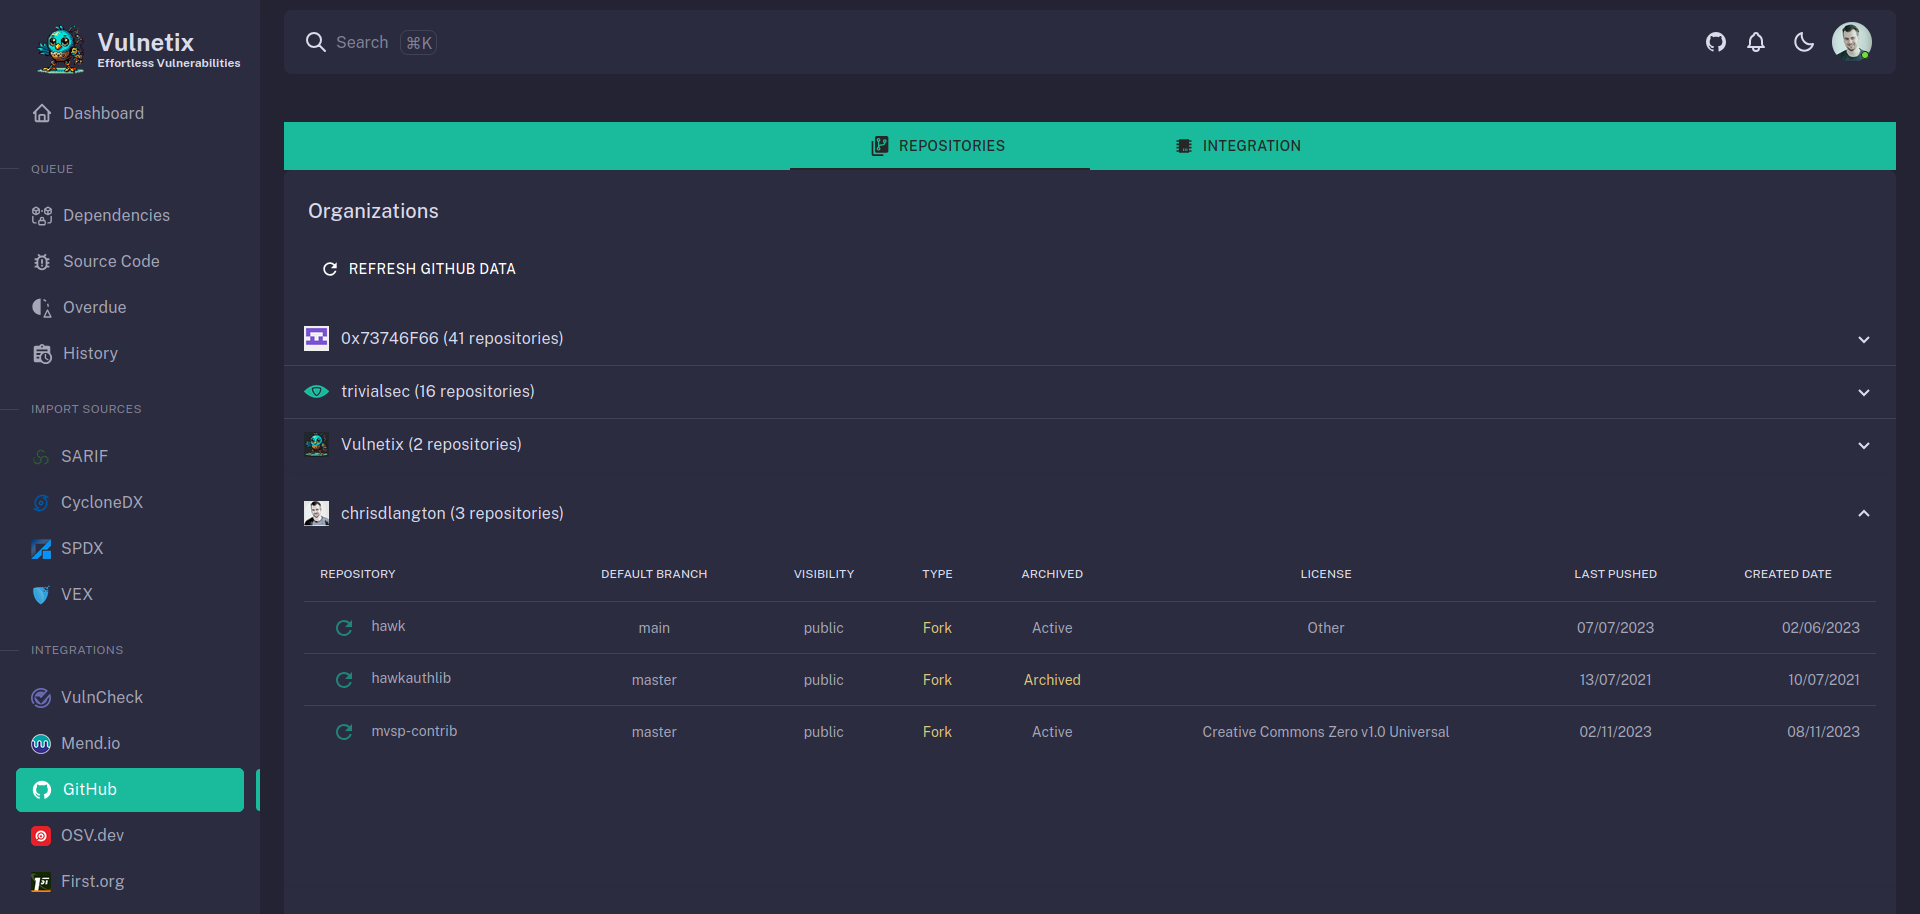This screenshot has width=1920, height=914.
Task: Click the License column header
Action: (1326, 574)
